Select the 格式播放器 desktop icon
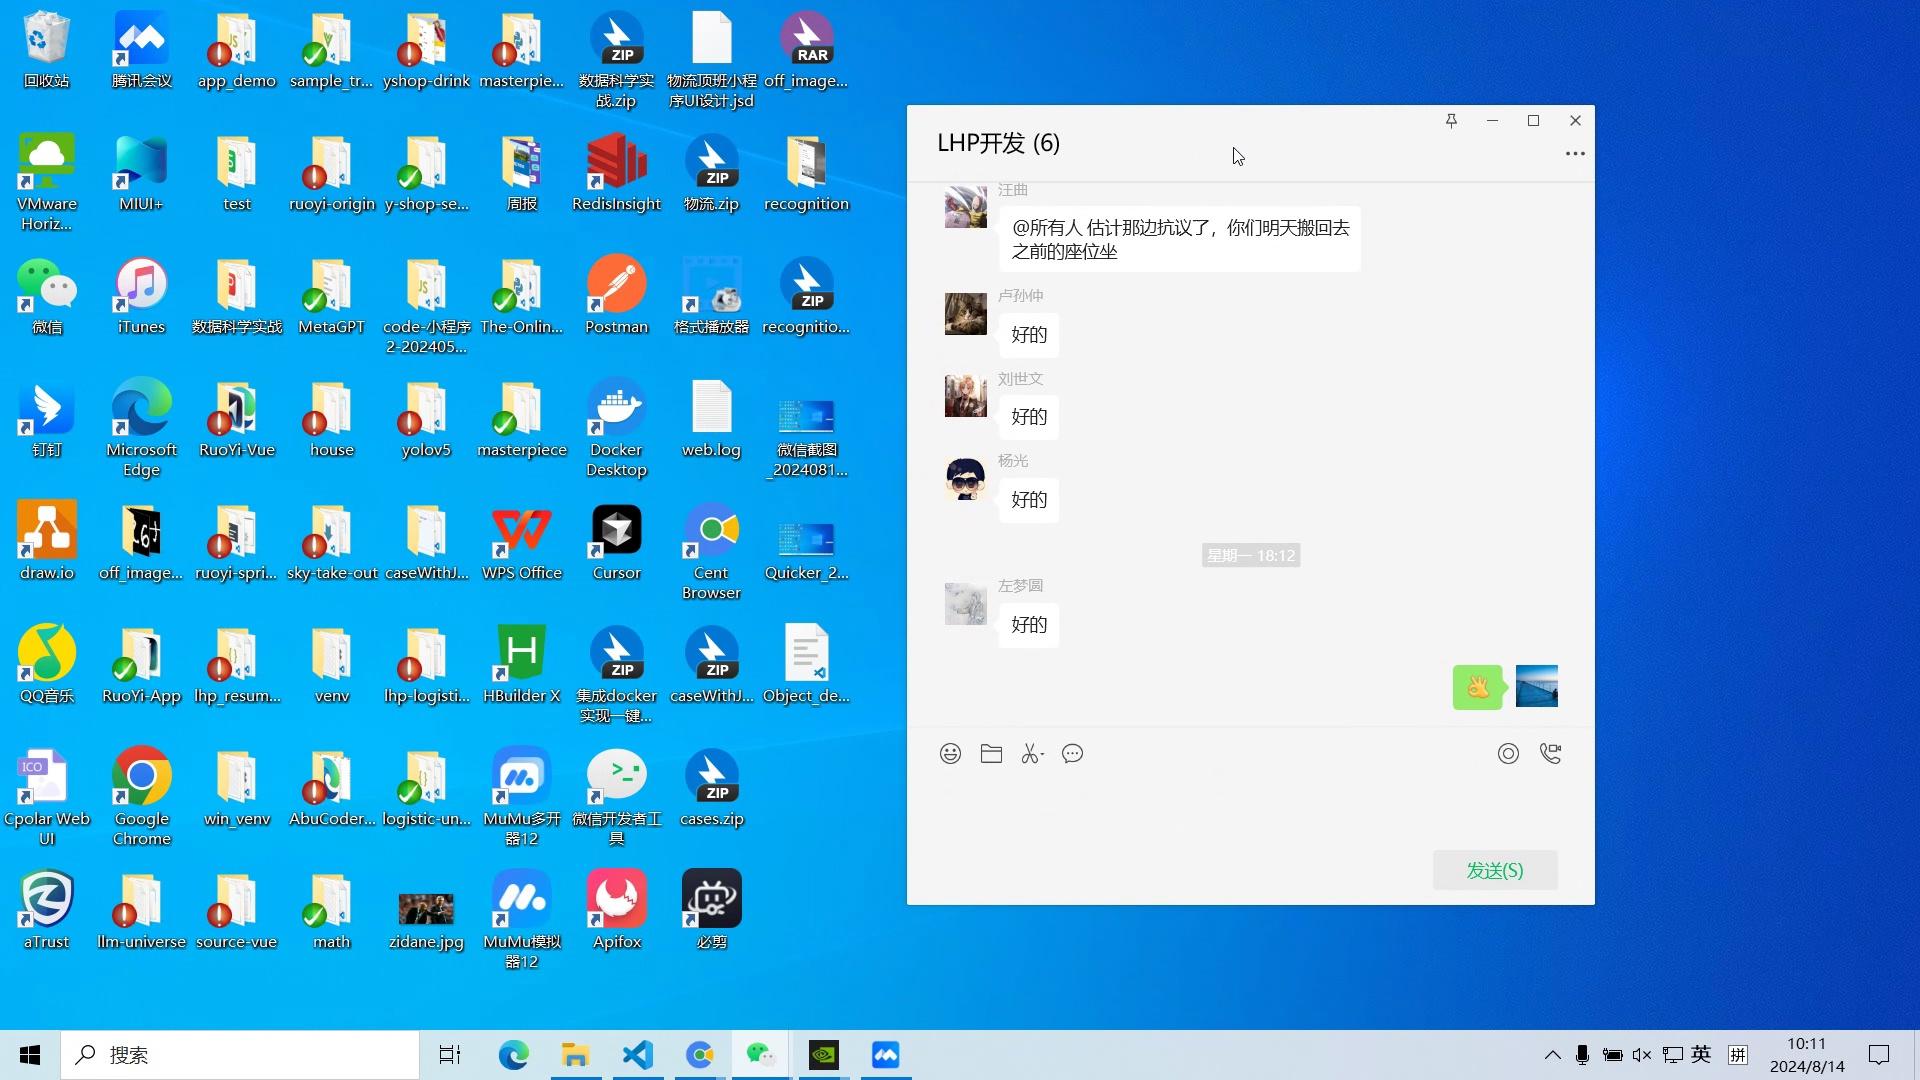 [x=711, y=296]
